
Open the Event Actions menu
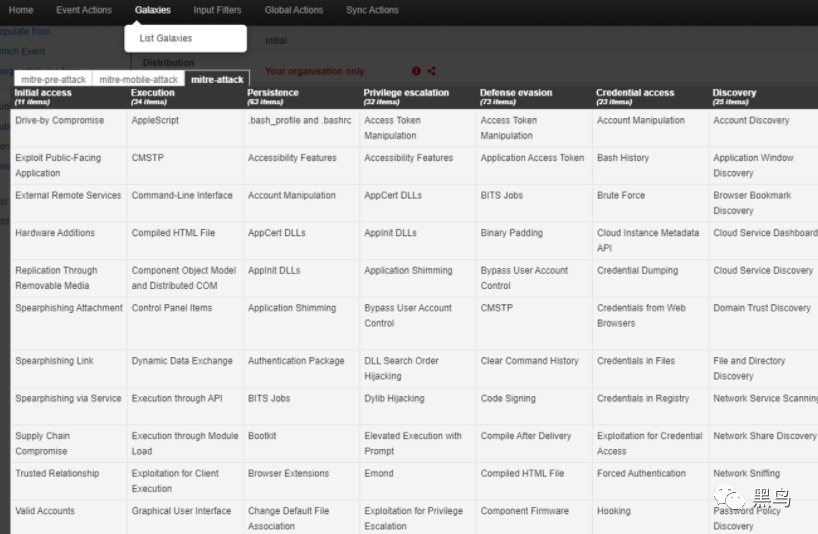[84, 10]
